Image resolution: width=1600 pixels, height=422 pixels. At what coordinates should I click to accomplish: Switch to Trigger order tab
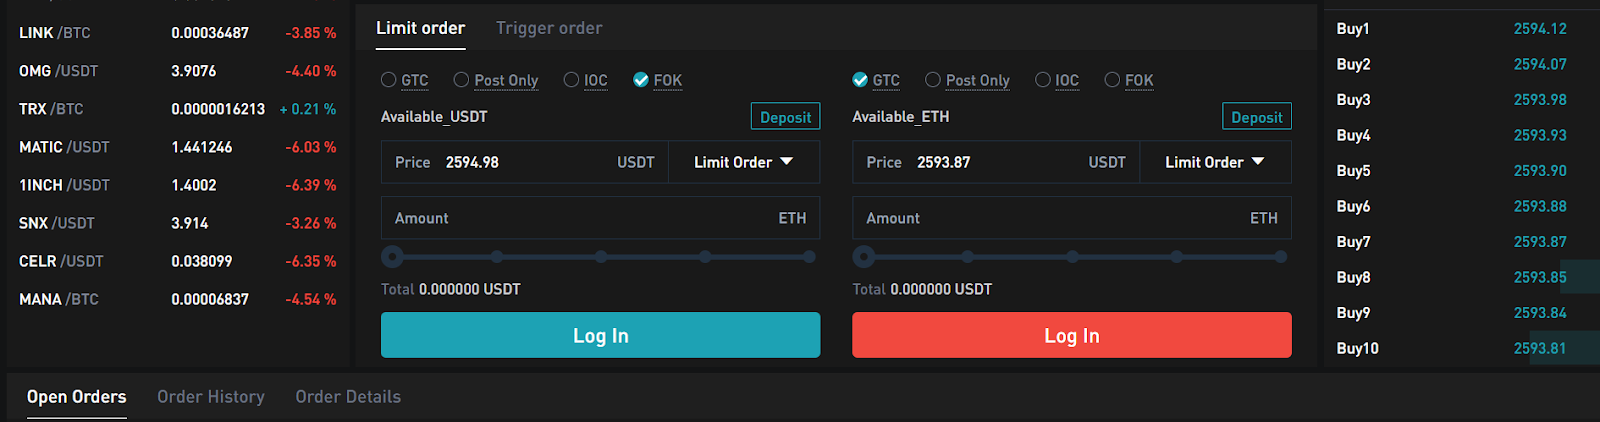(x=549, y=28)
